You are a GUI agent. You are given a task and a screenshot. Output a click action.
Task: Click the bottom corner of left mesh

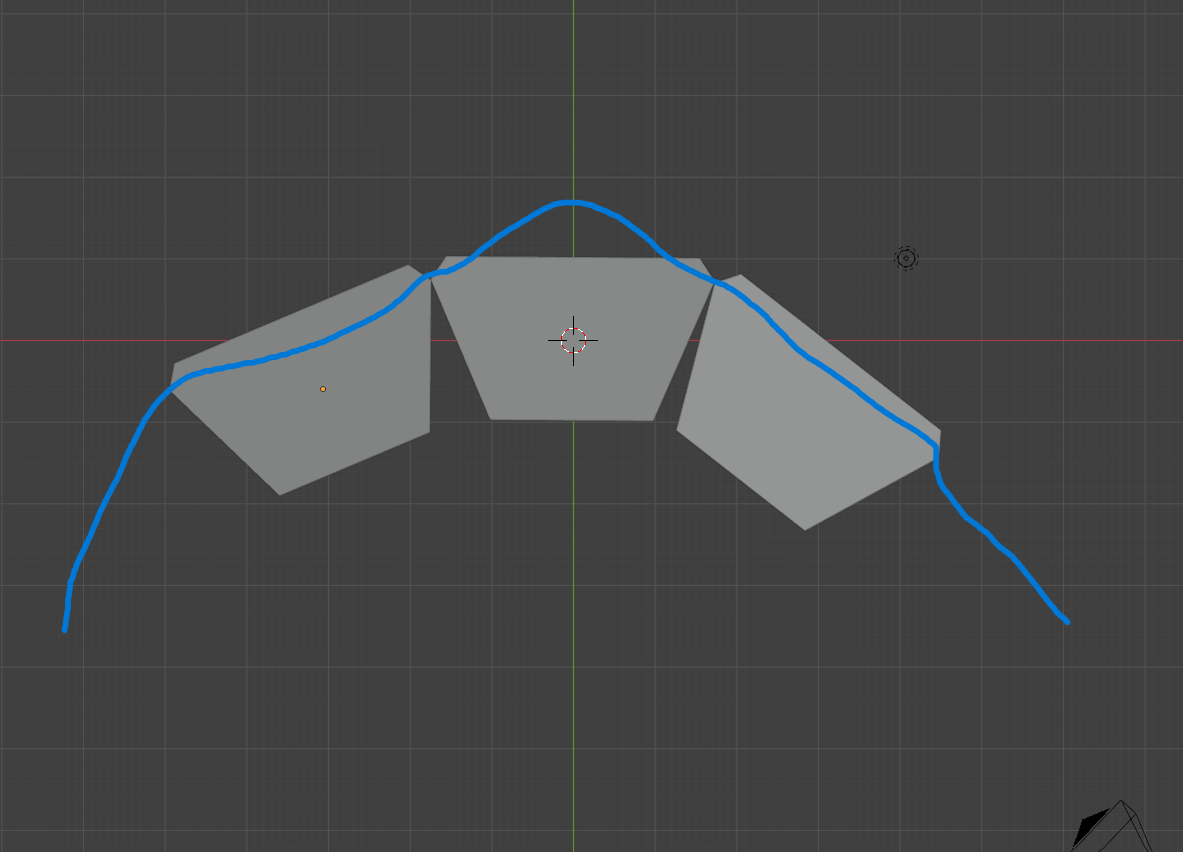point(280,494)
